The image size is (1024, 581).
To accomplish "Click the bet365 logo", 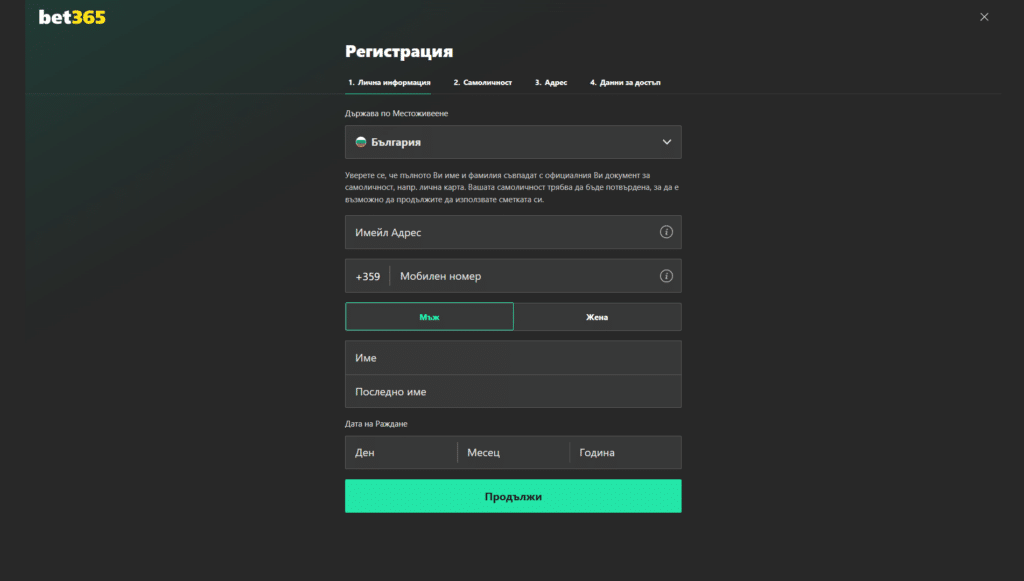I will pyautogui.click(x=72, y=17).
